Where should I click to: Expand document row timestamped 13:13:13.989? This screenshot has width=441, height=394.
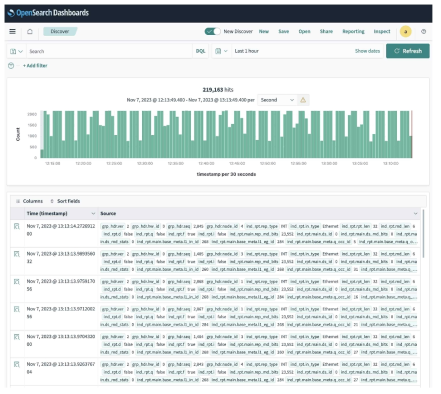click(17, 254)
